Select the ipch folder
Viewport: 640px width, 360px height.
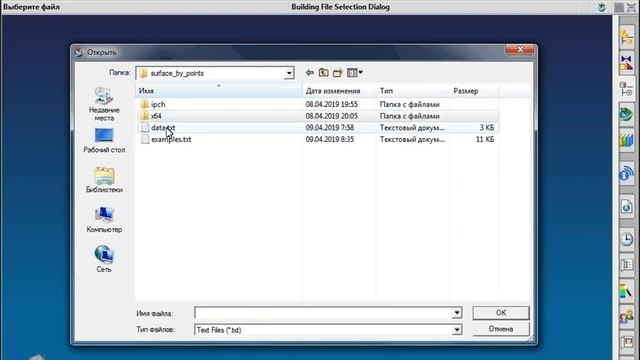point(158,104)
